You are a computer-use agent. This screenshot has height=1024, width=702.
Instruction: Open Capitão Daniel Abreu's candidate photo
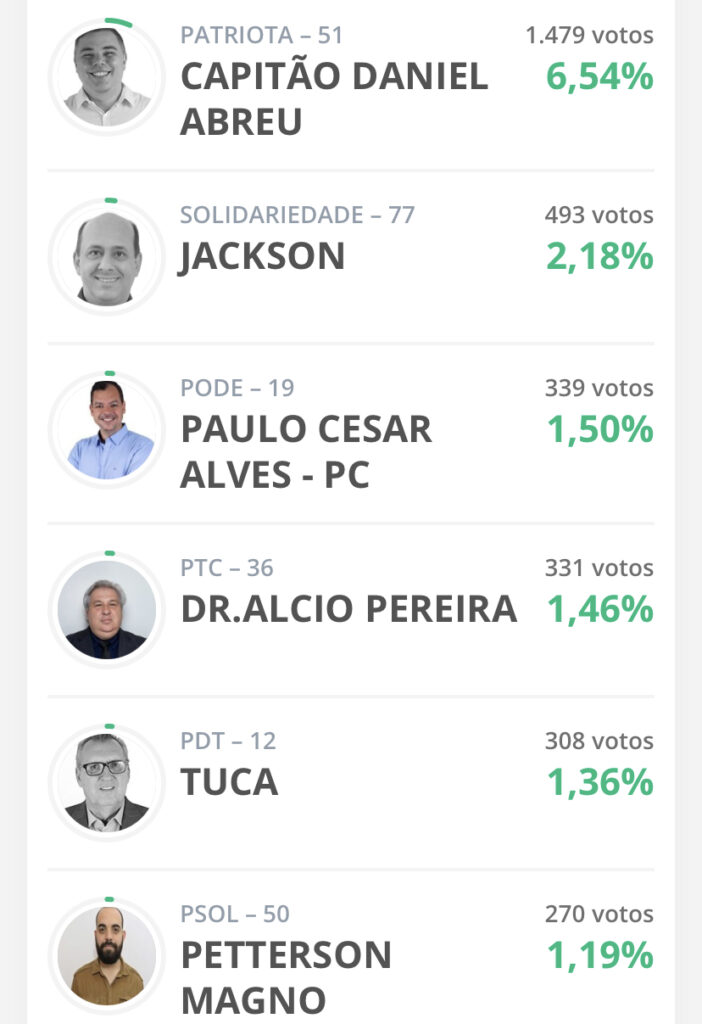[x=106, y=76]
